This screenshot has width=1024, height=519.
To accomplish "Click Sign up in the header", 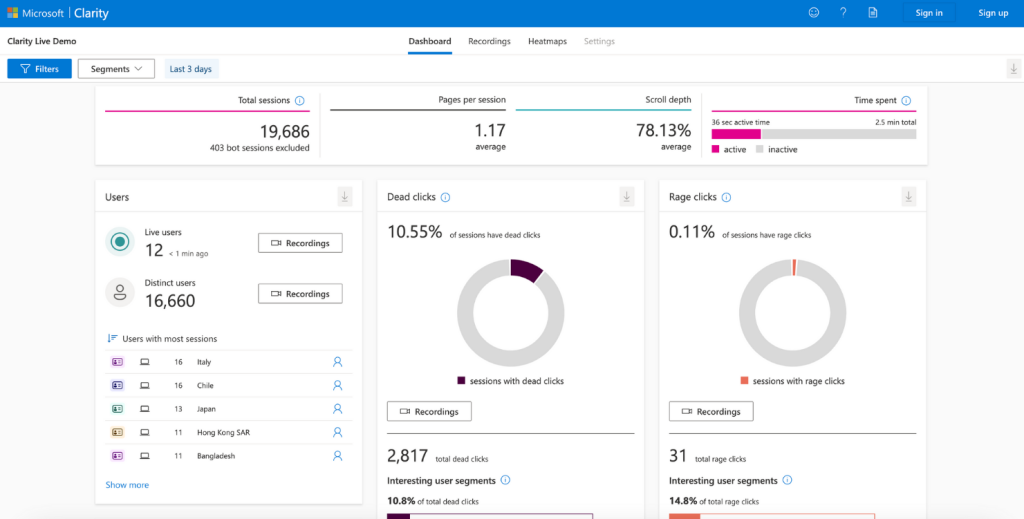I will point(993,13).
